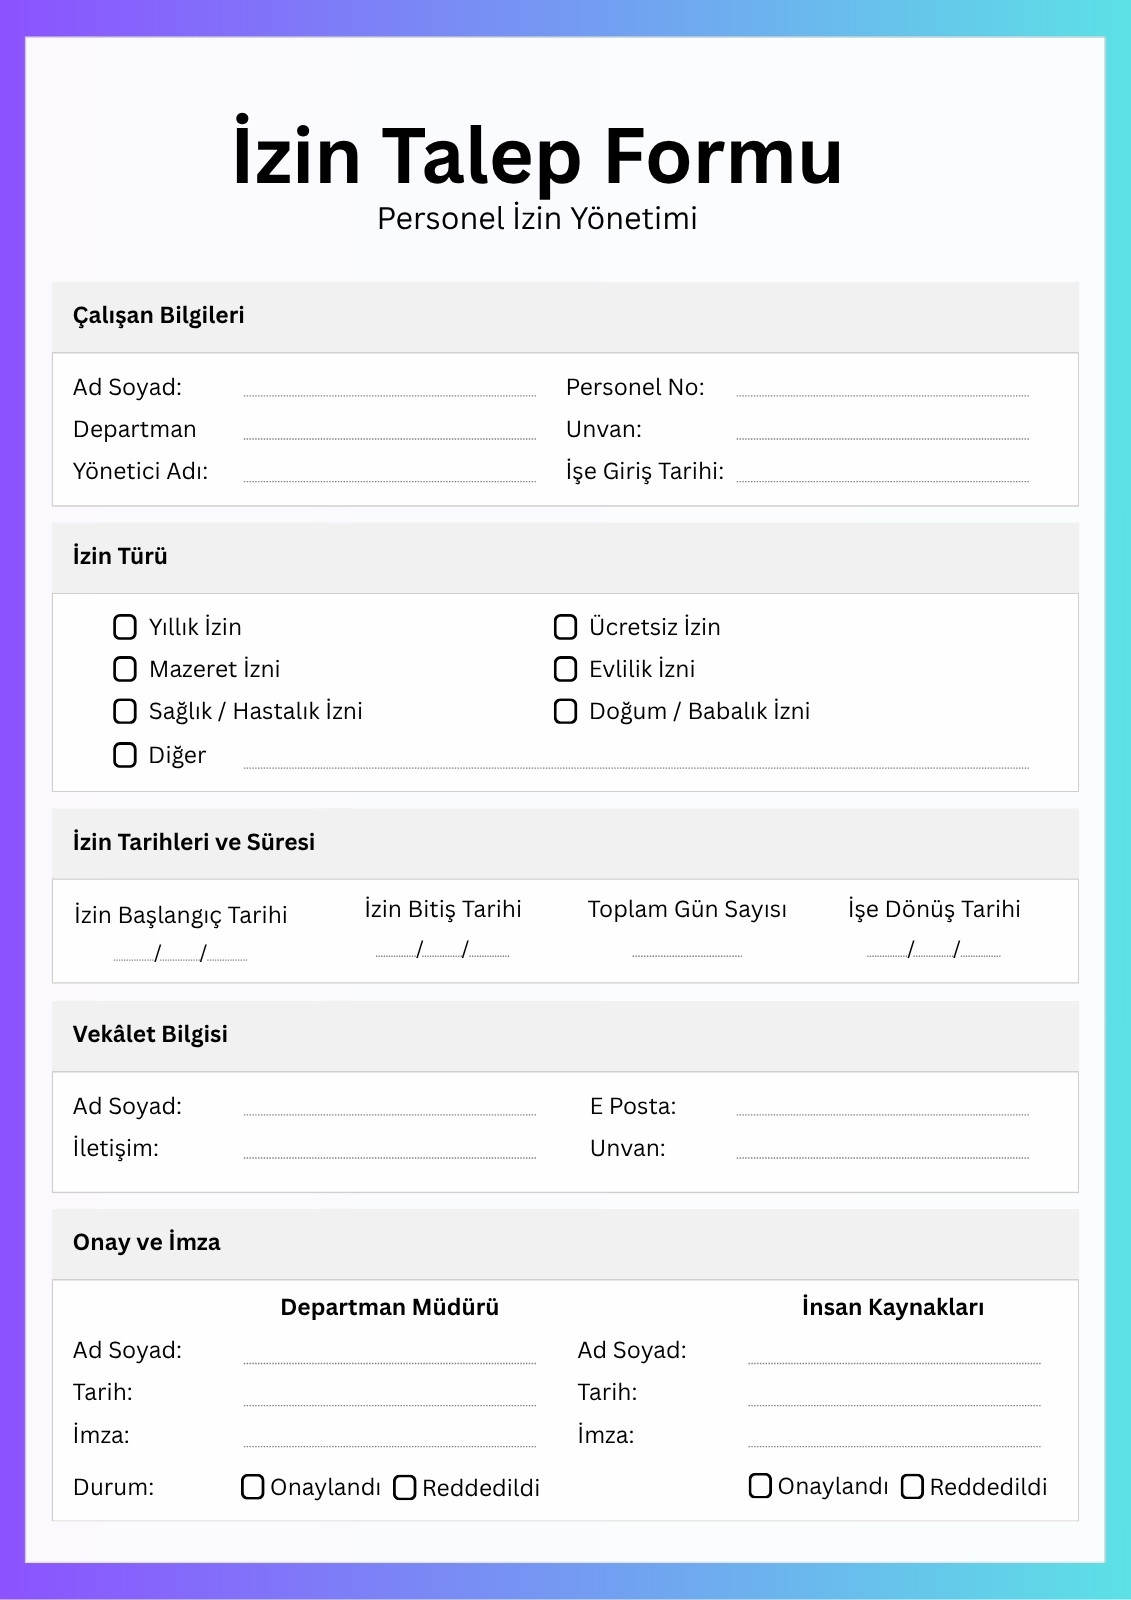Mark the Diğer leave type checkbox
The height and width of the screenshot is (1600, 1131).
125,755
